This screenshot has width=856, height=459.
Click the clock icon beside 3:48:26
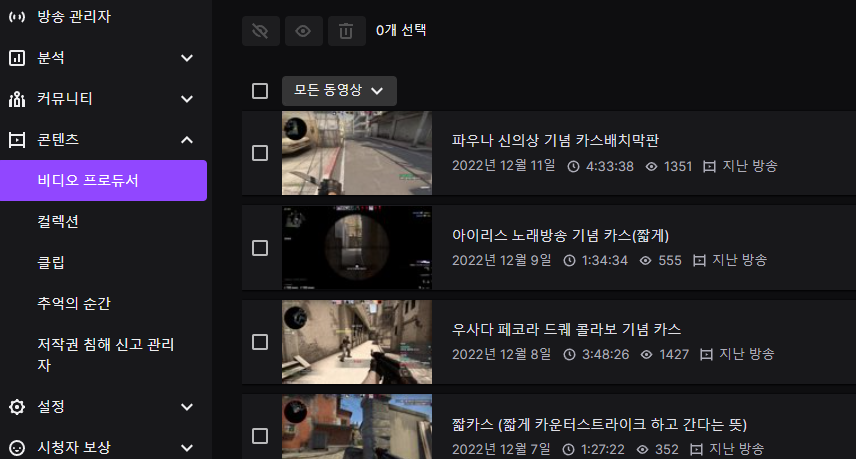point(569,355)
